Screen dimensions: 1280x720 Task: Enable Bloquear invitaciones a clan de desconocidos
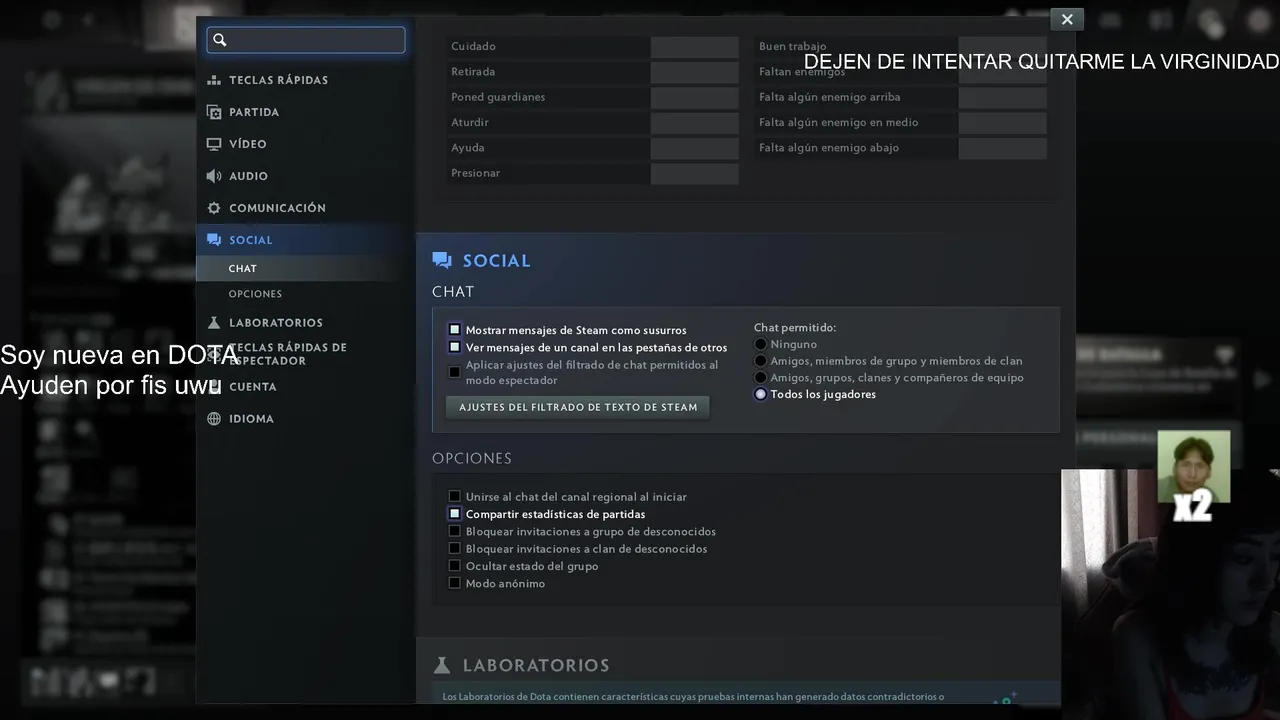point(455,548)
